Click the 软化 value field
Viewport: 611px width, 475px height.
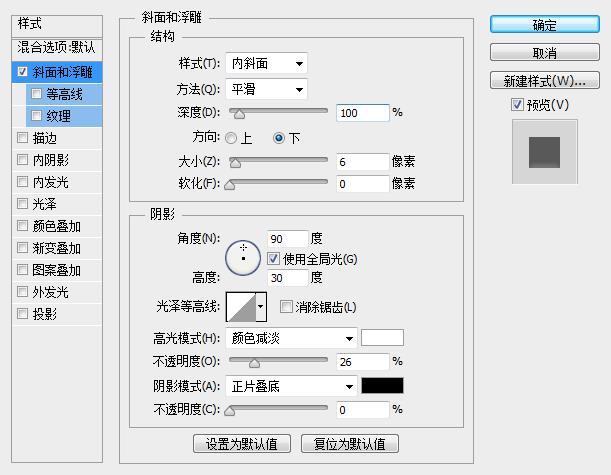[362, 184]
